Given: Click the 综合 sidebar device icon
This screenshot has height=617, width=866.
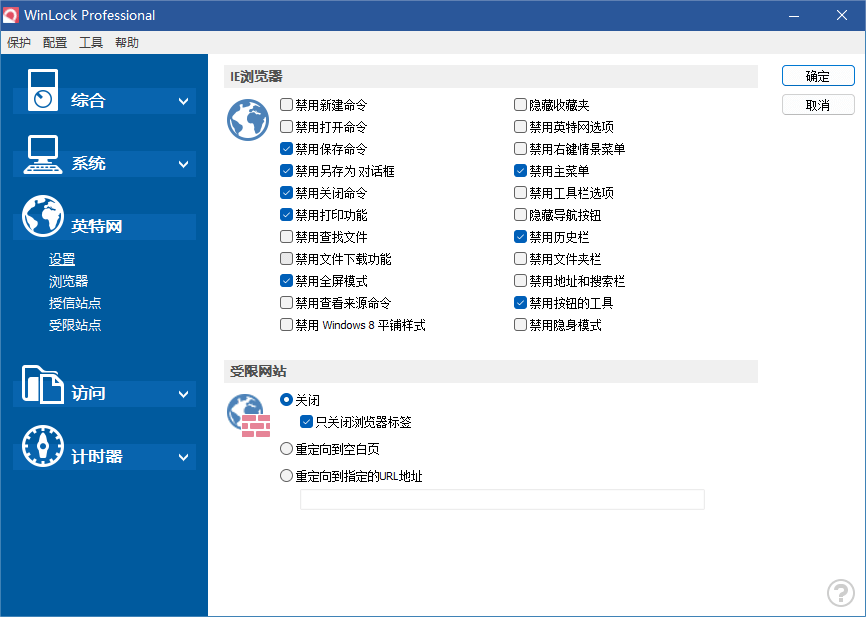Looking at the screenshot, I should (x=42, y=90).
